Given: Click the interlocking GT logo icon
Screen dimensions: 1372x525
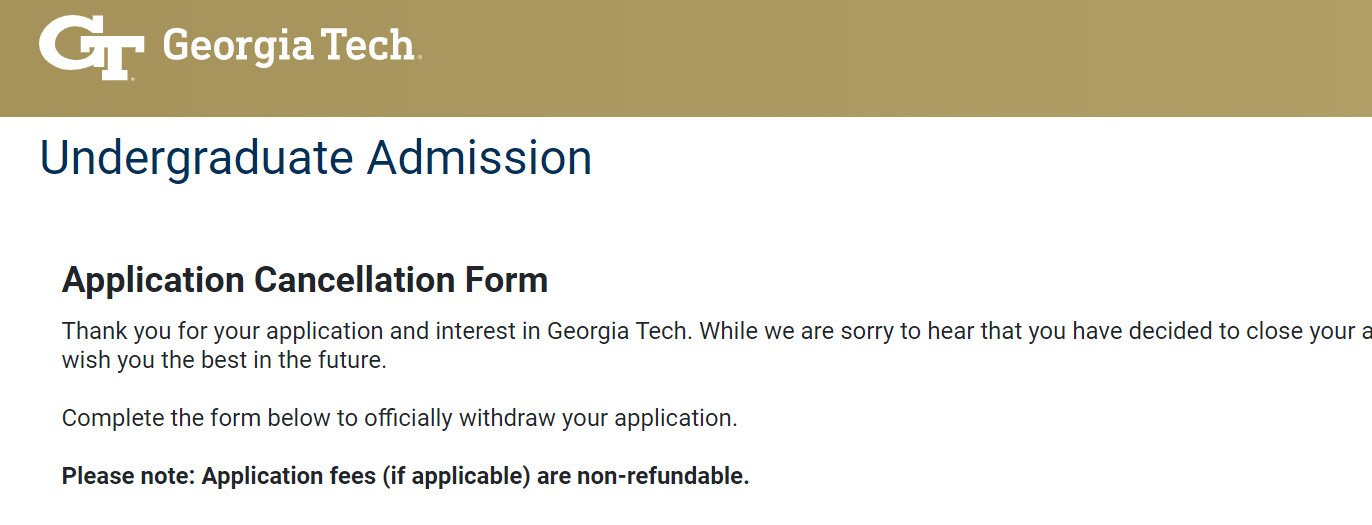Looking at the screenshot, I should click(92, 47).
